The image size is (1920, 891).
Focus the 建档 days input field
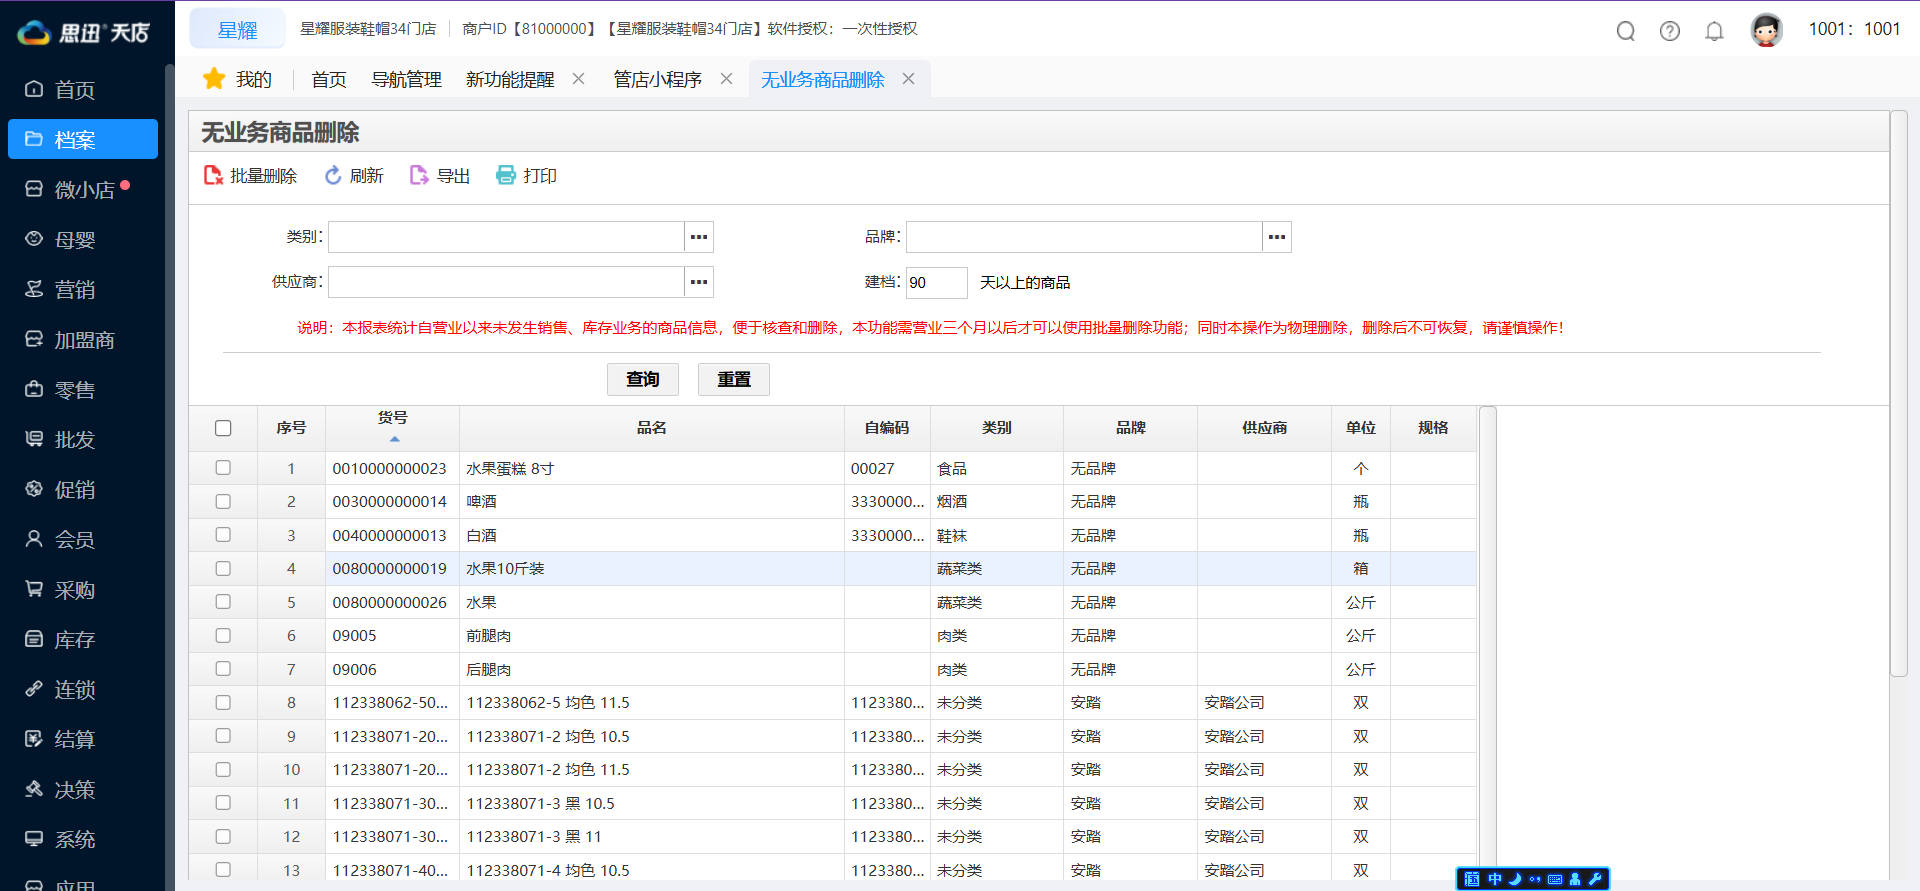(936, 283)
